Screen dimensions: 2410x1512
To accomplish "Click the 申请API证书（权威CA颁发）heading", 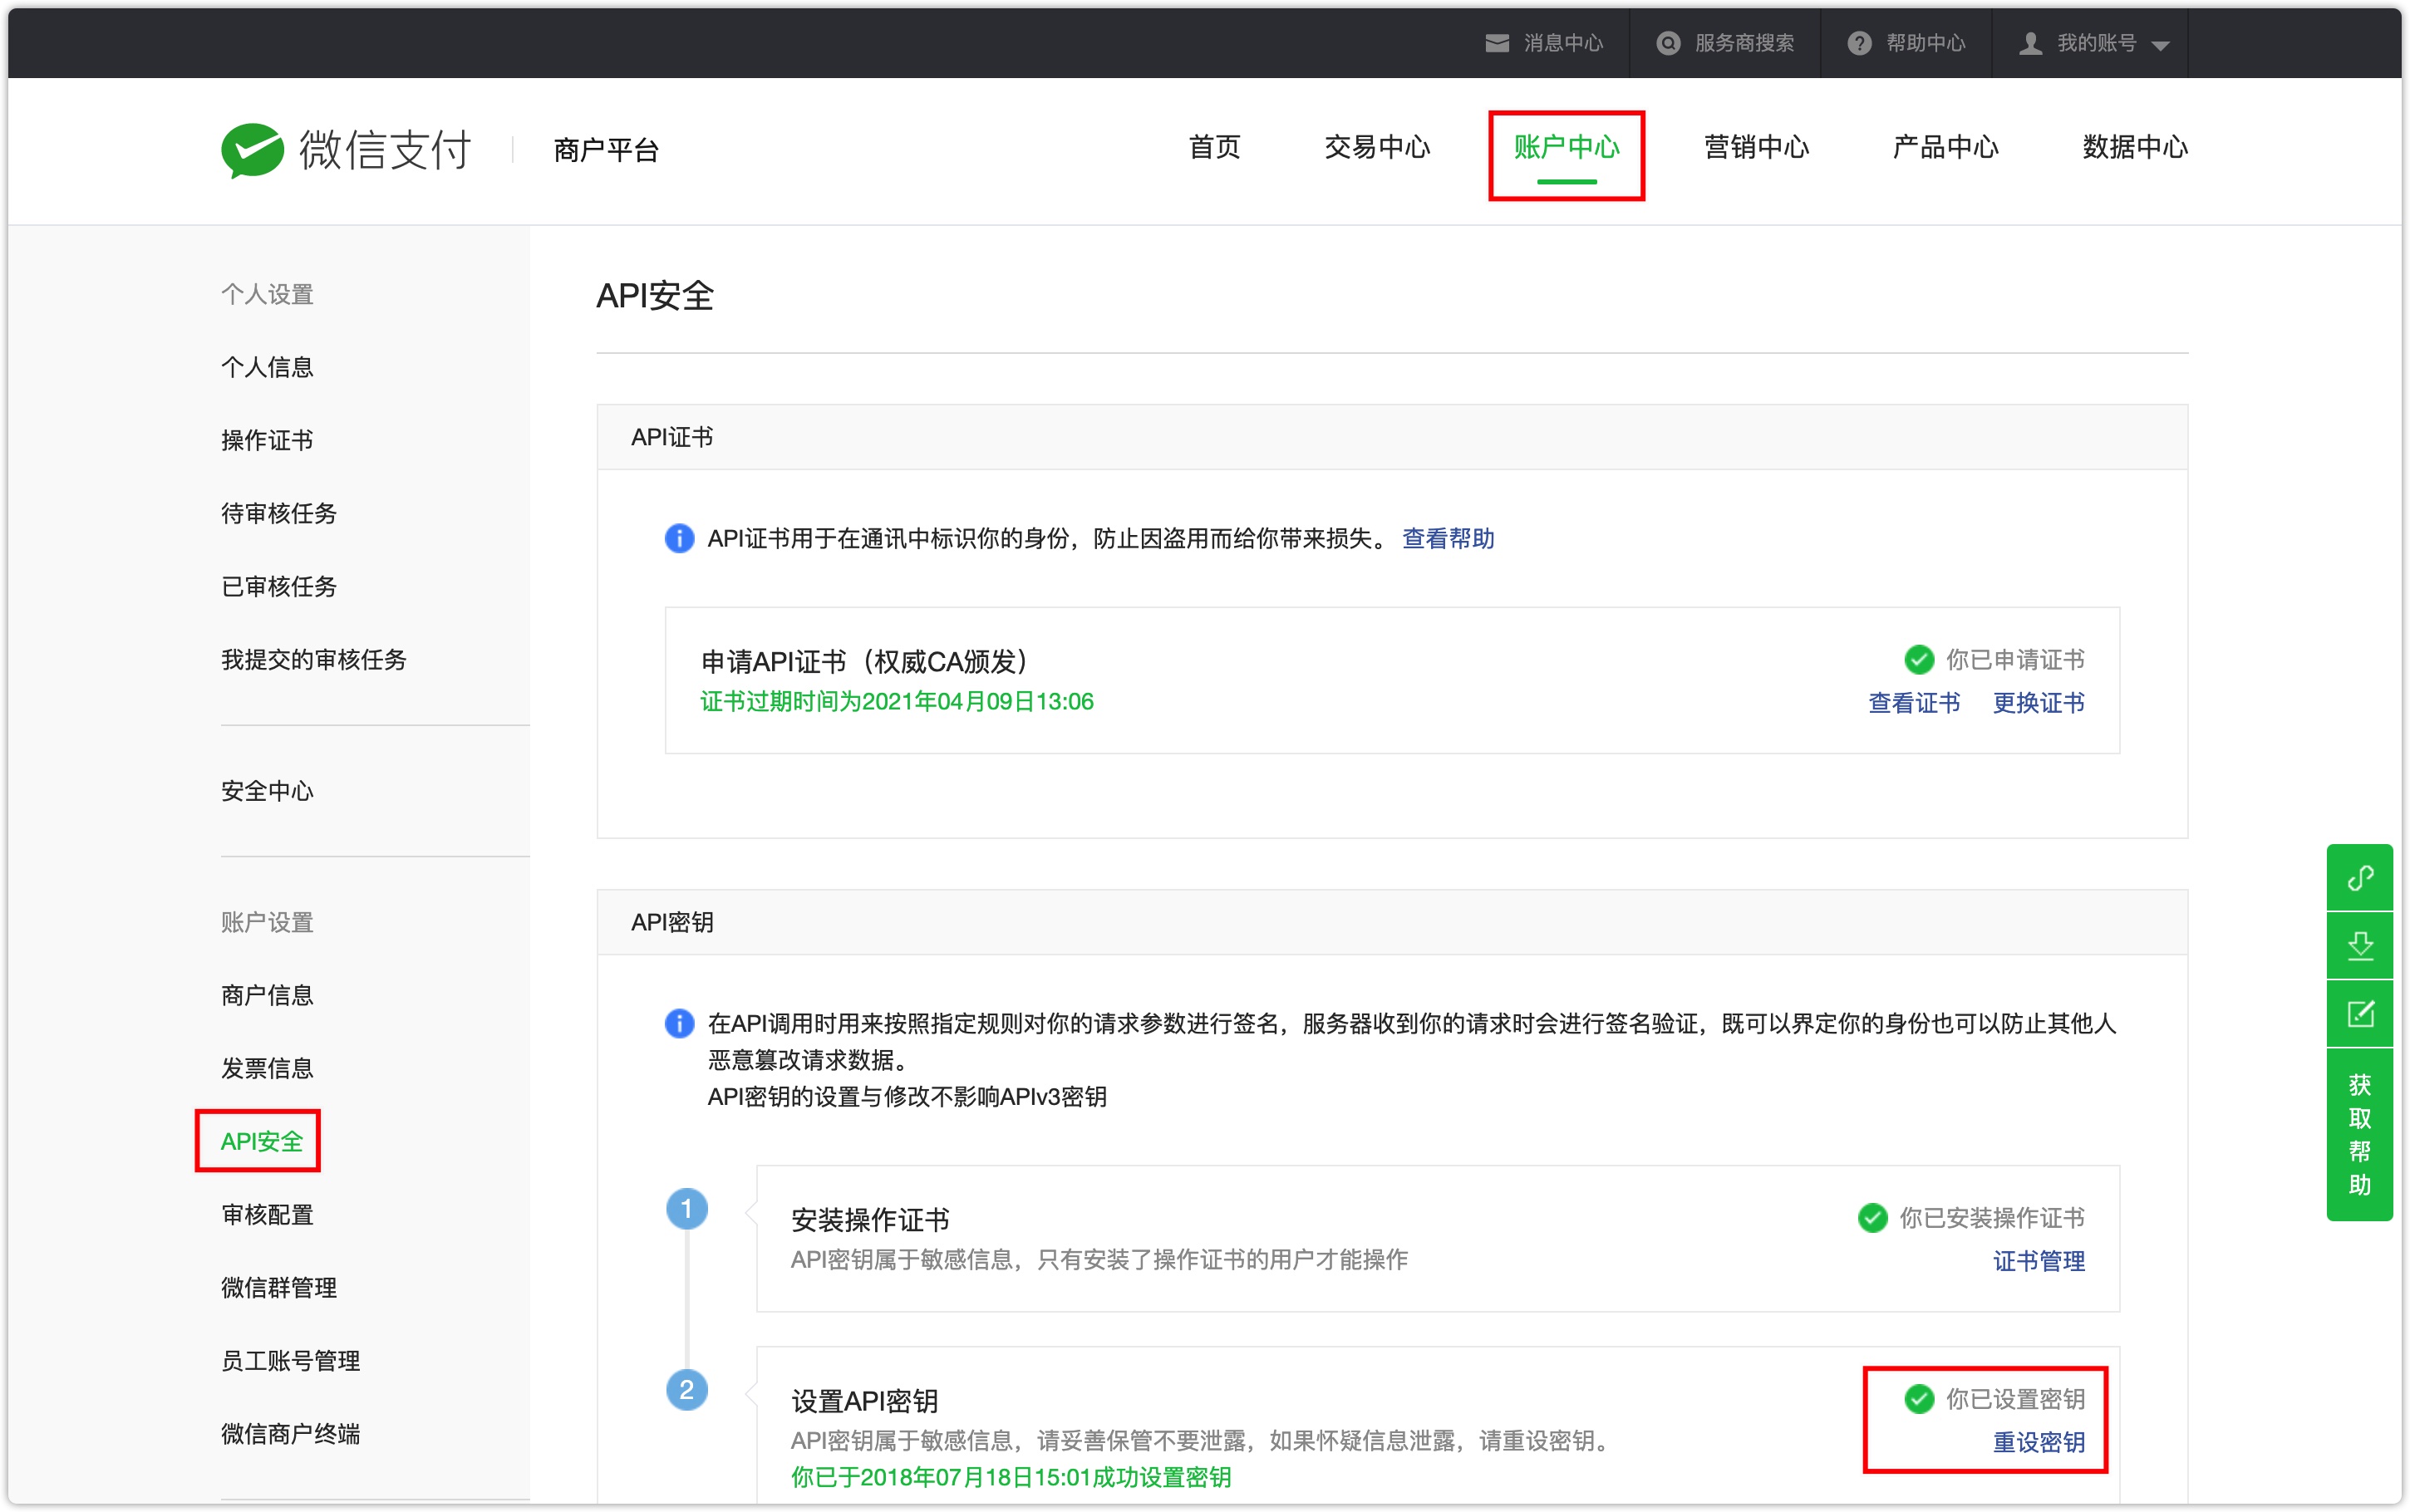I will tap(866, 661).
